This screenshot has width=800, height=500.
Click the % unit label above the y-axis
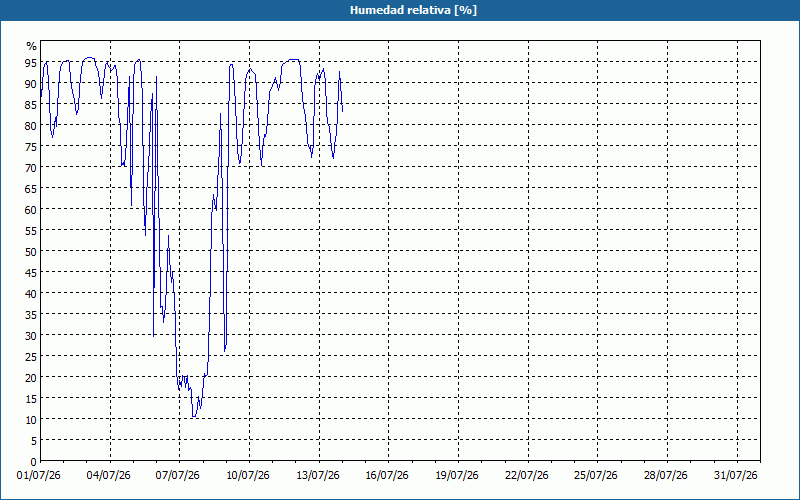(x=32, y=46)
